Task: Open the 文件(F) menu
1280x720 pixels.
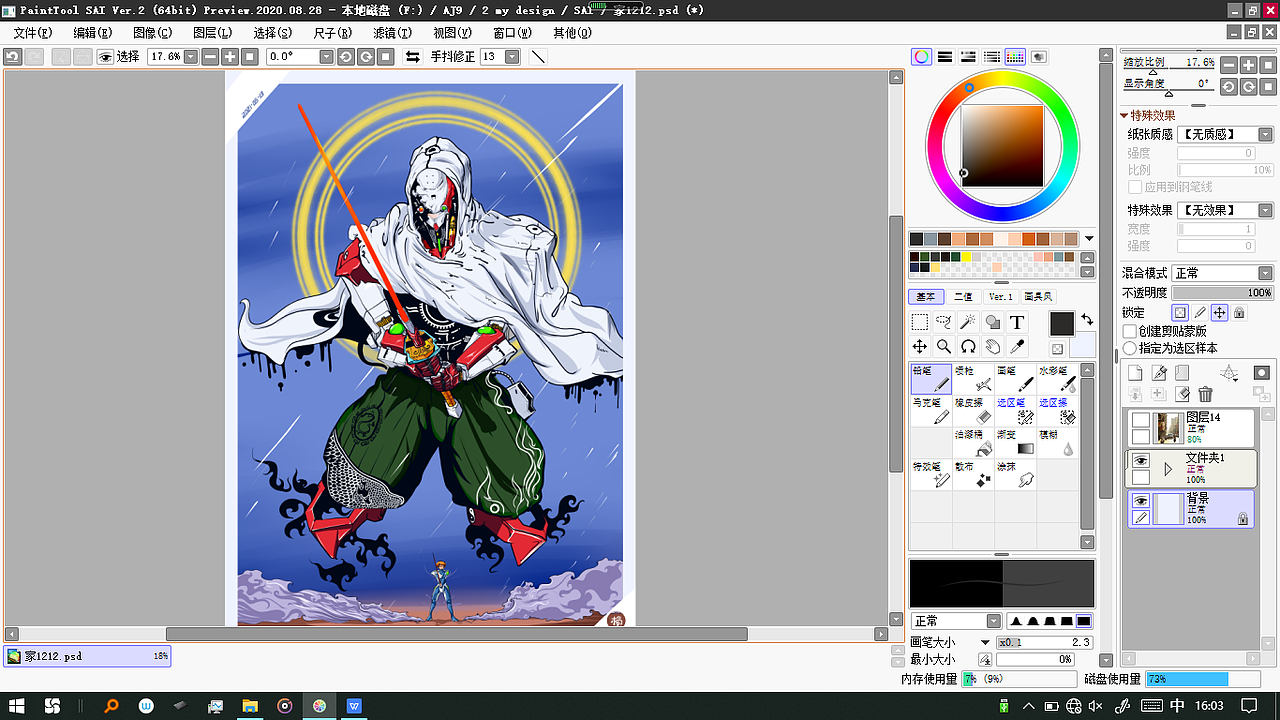Action: pos(33,33)
